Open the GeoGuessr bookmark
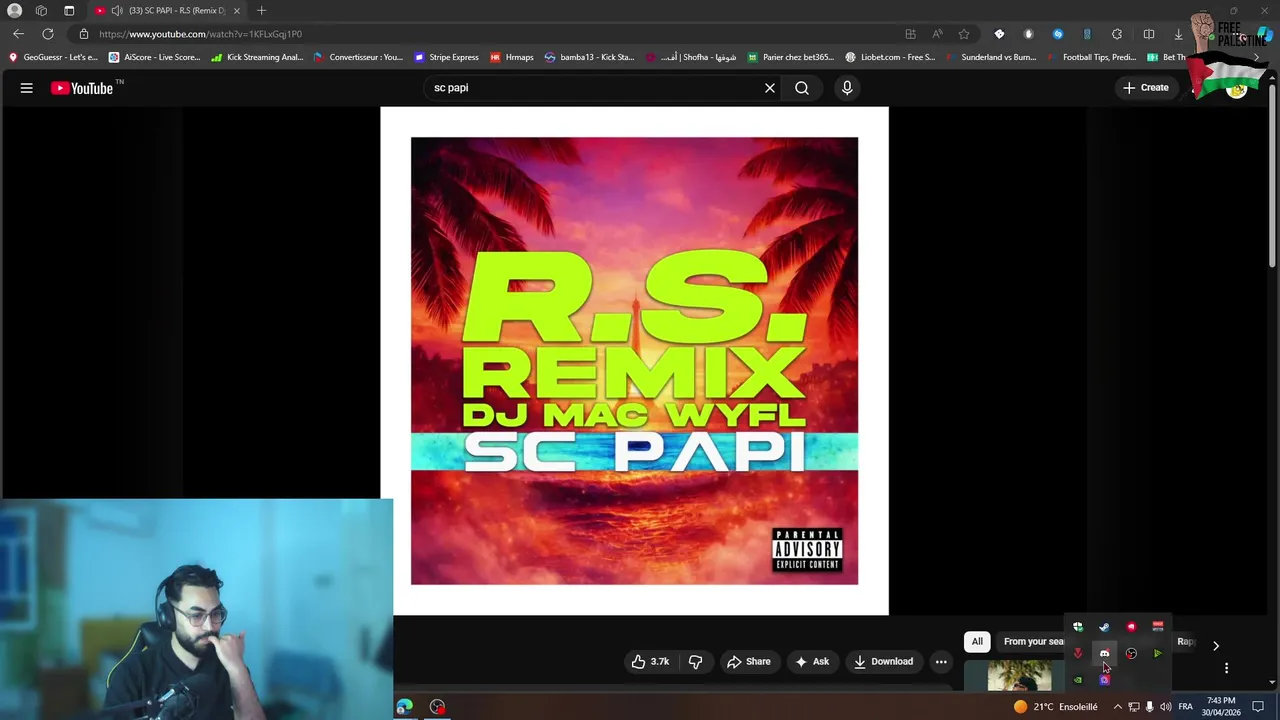This screenshot has height=720, width=1280. 53,57
